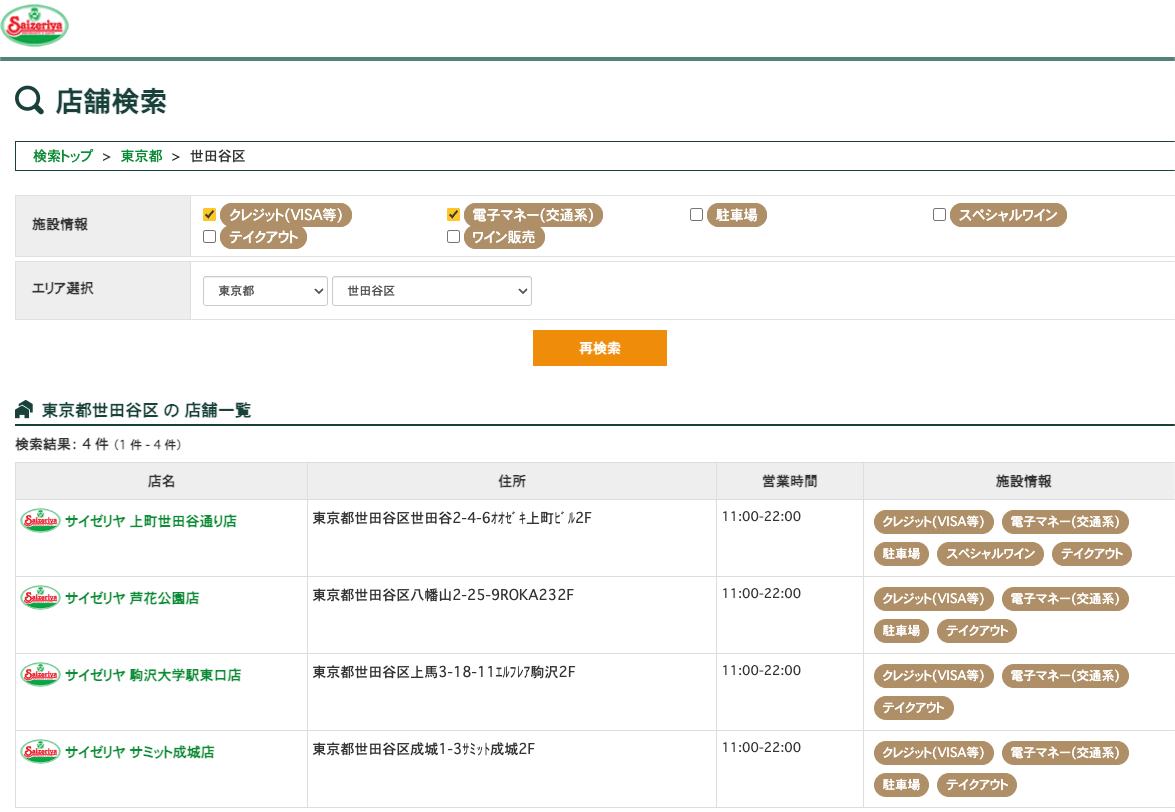Open the 世田谷区 area dropdown
This screenshot has height=812, width=1175.
(x=431, y=291)
